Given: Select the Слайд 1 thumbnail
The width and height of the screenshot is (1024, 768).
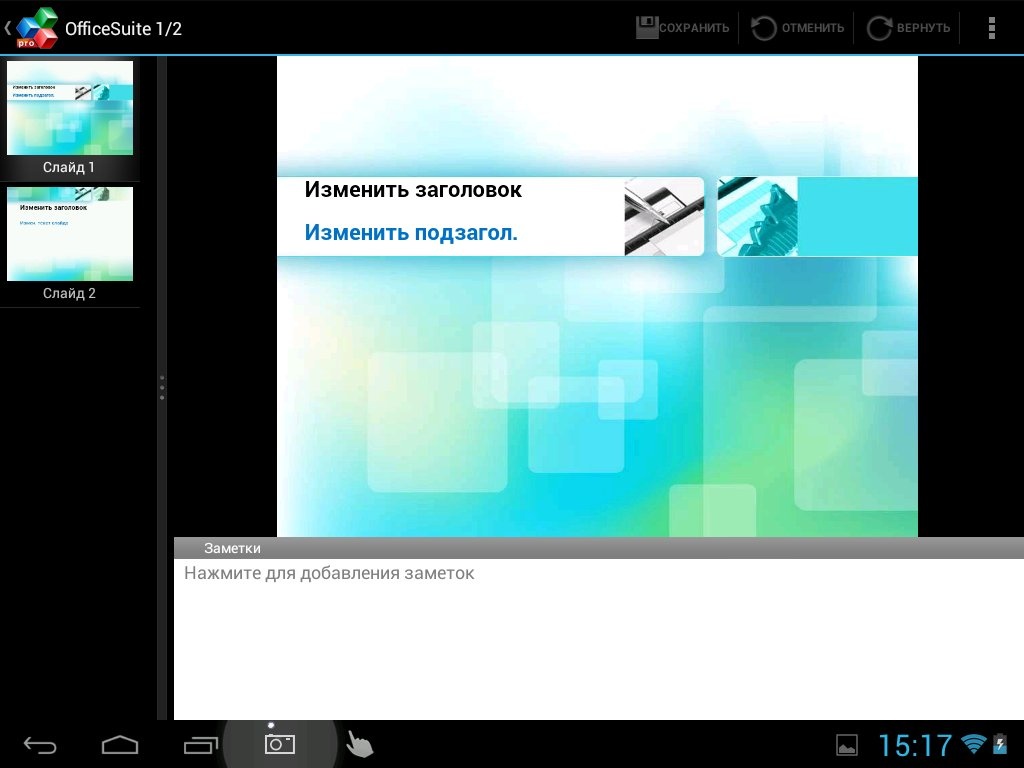Looking at the screenshot, I should (70, 108).
